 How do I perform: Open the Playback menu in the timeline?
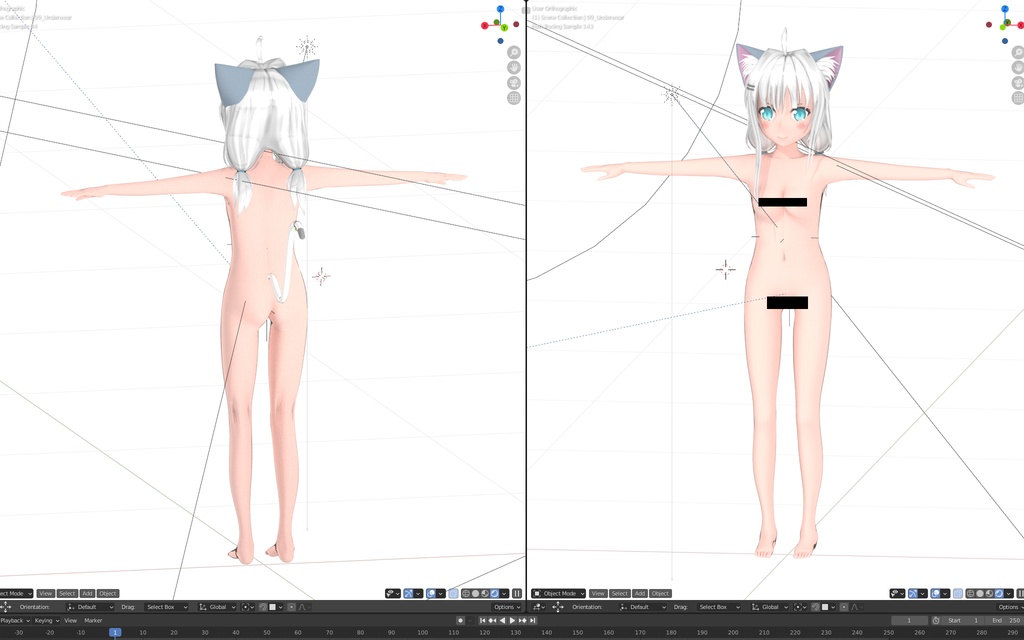(x=16, y=620)
